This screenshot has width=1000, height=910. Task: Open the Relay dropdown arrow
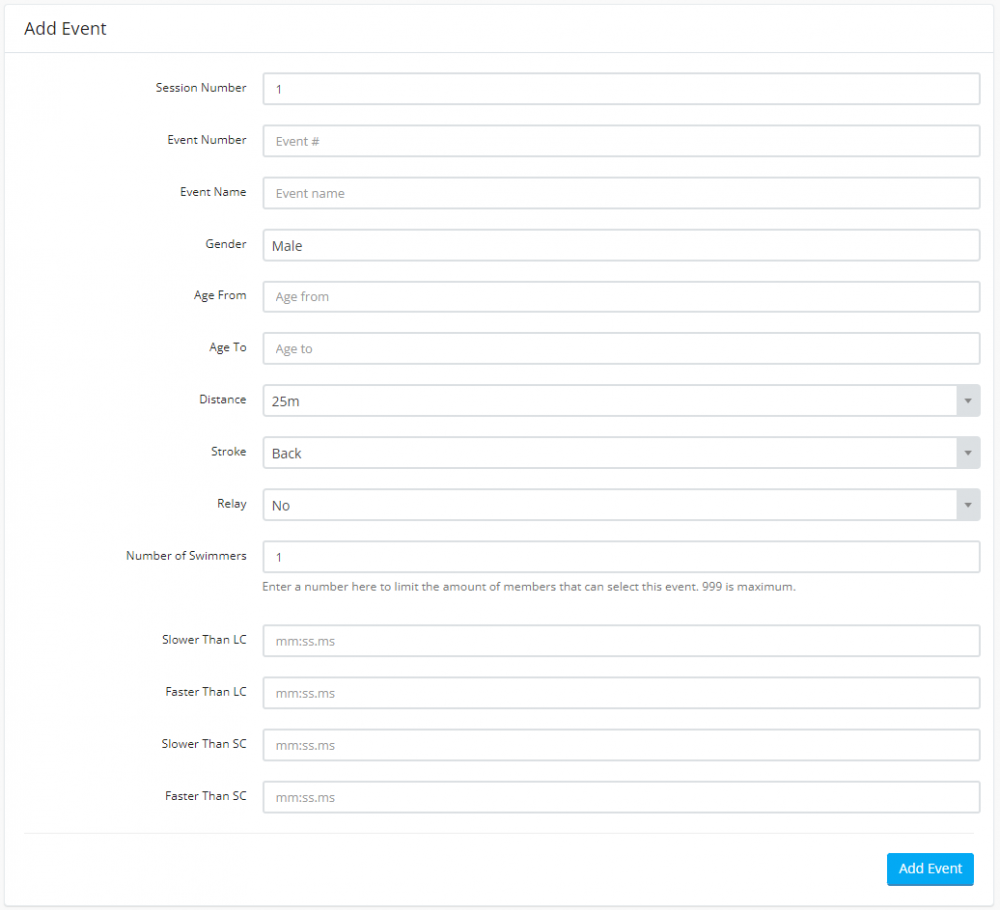click(x=968, y=504)
